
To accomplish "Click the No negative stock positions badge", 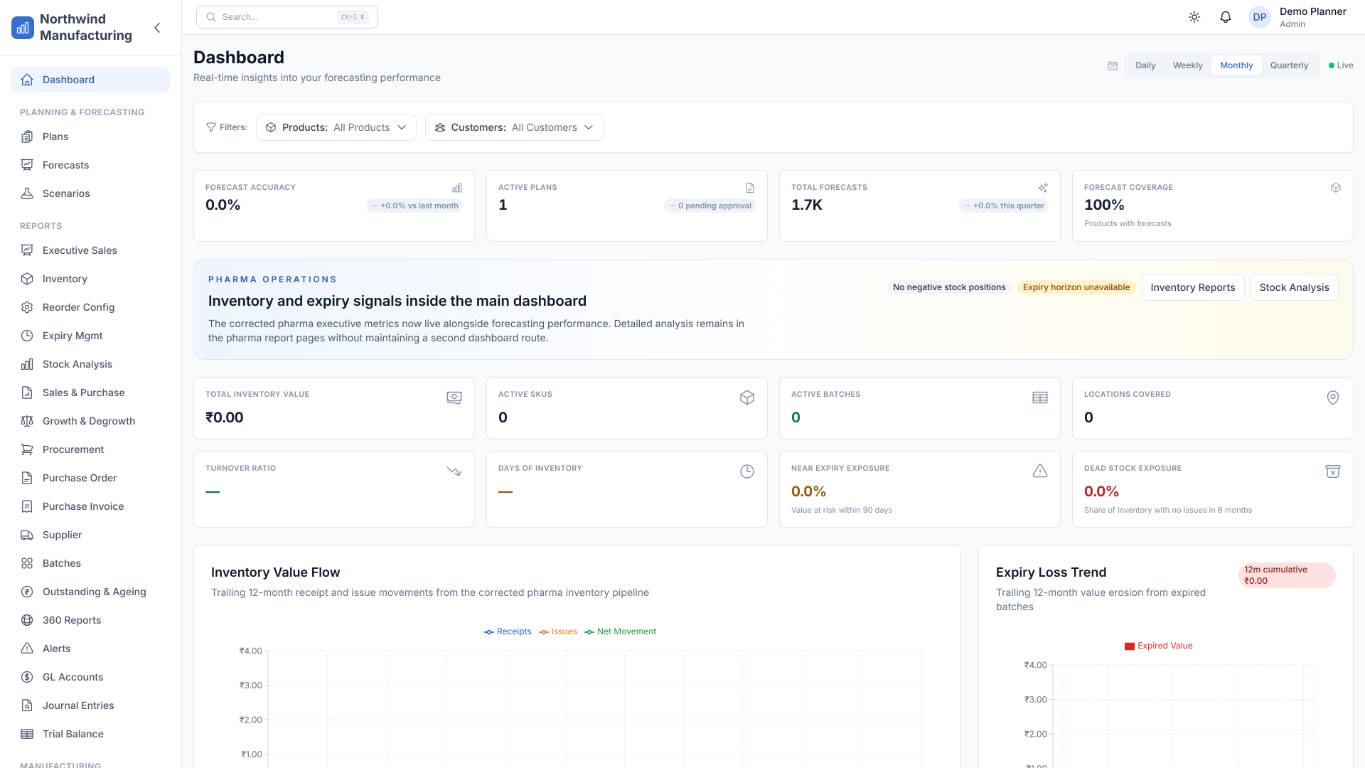I will (x=949, y=287).
